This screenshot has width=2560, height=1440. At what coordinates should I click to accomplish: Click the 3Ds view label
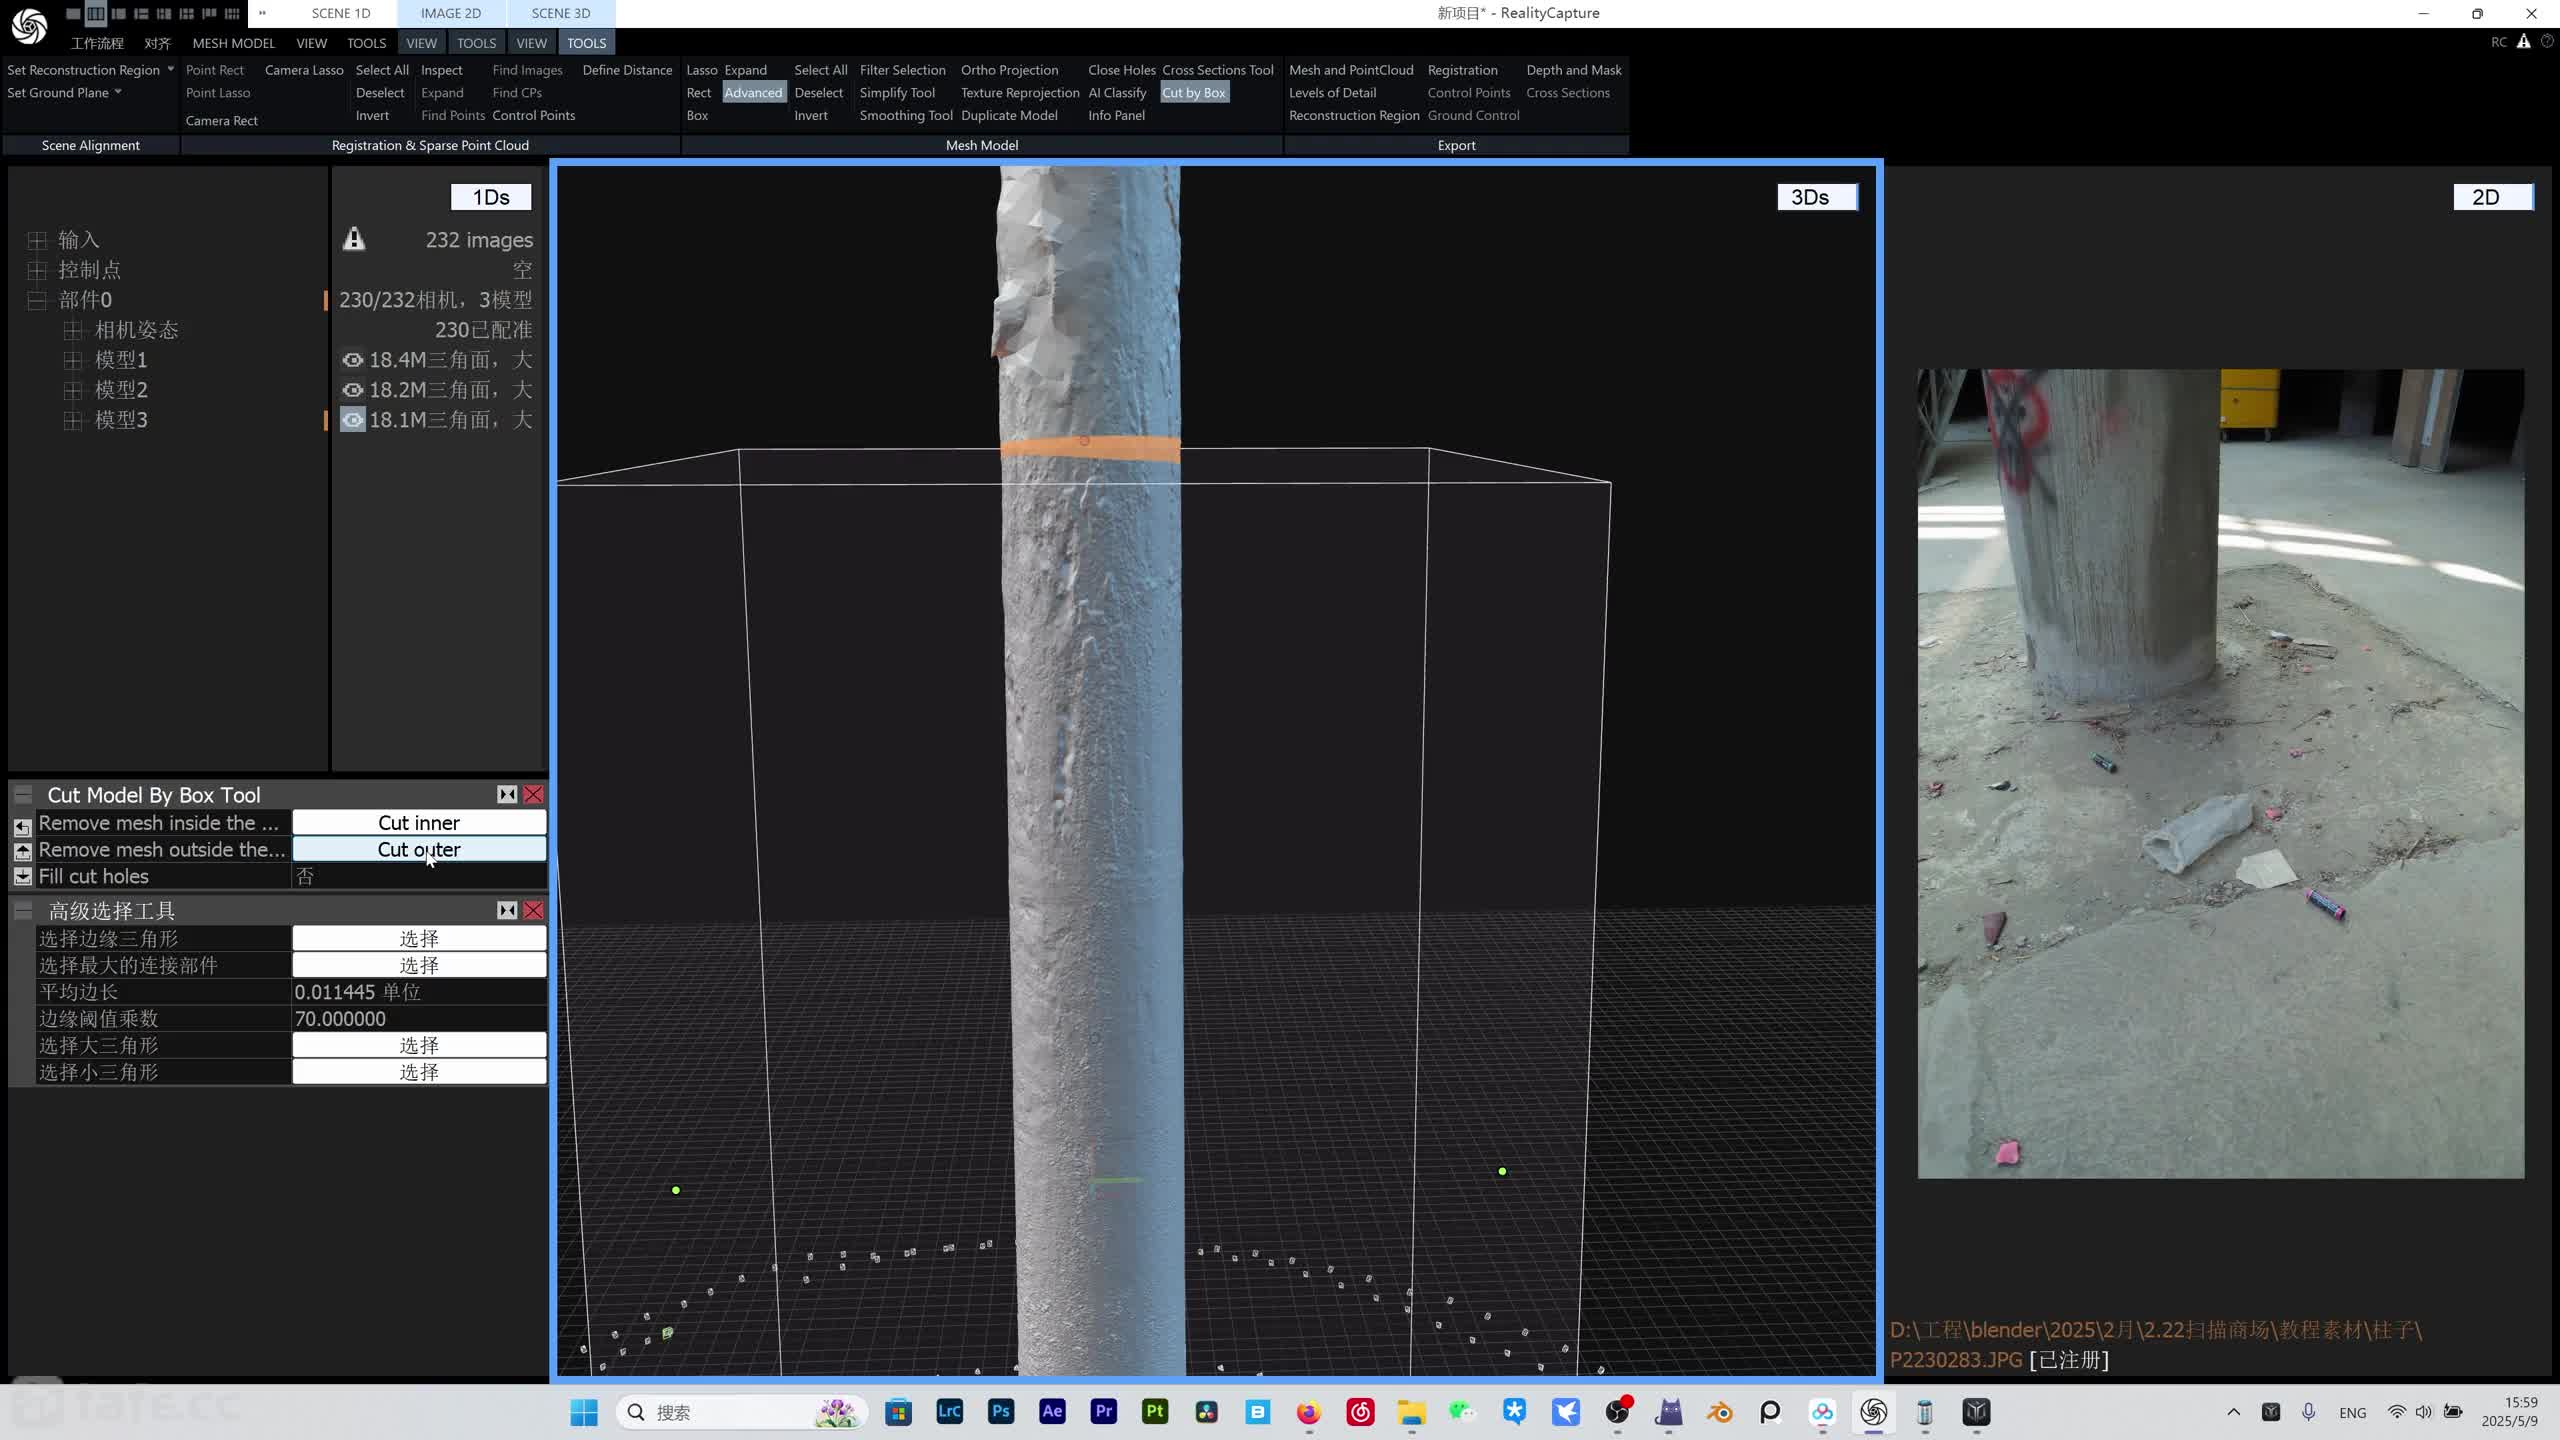[1817, 197]
